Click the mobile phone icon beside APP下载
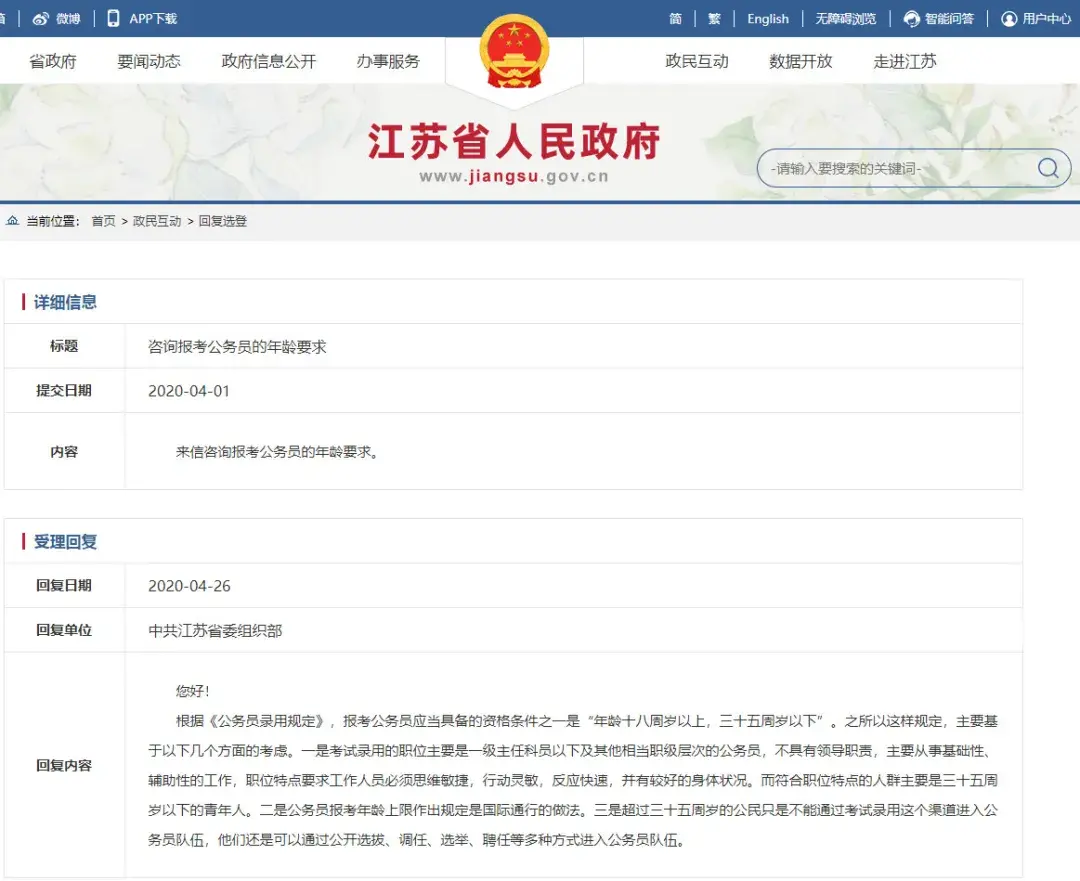Image resolution: width=1080 pixels, height=881 pixels. pos(113,18)
